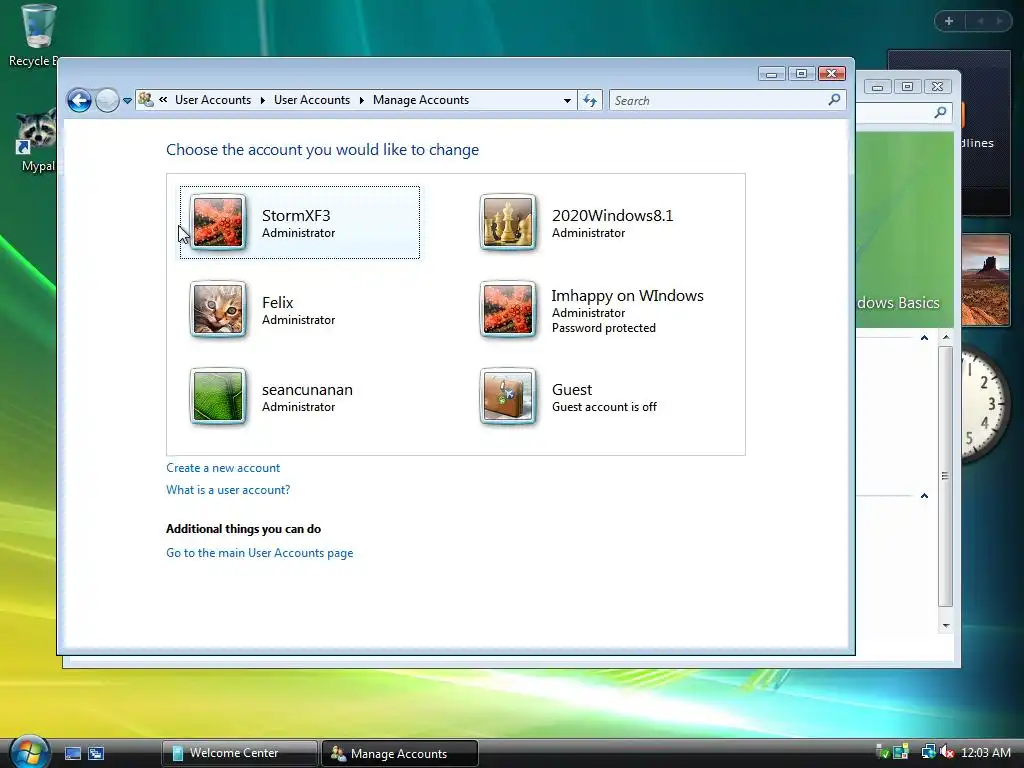Screen dimensions: 1024x768
Task: Switch to Manage Accounts taskbar button
Action: point(400,753)
